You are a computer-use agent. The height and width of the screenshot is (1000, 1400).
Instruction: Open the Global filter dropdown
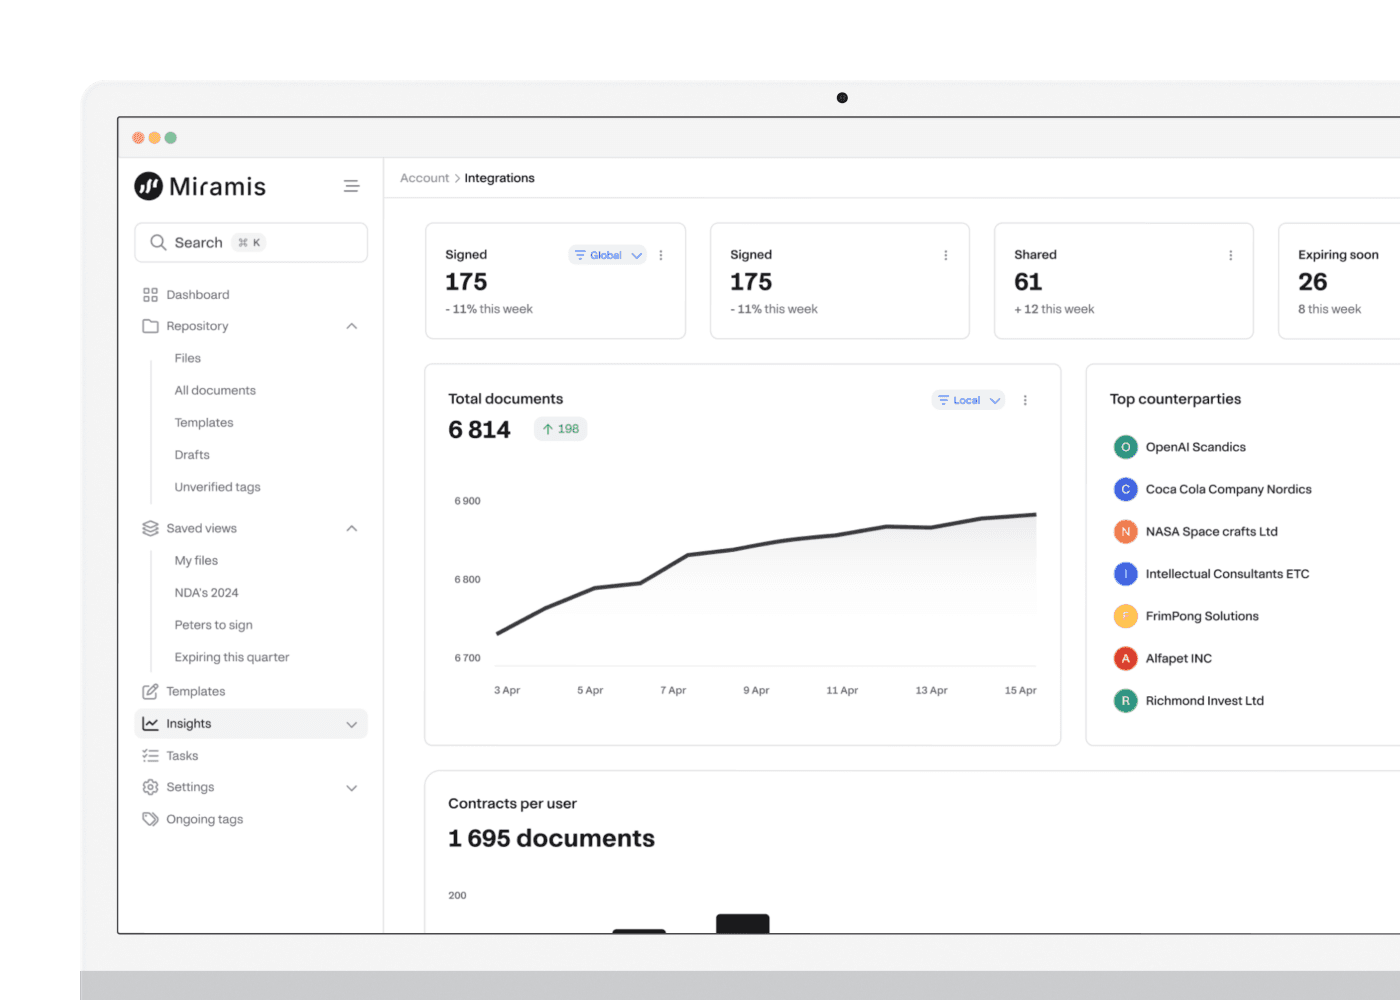pos(607,255)
